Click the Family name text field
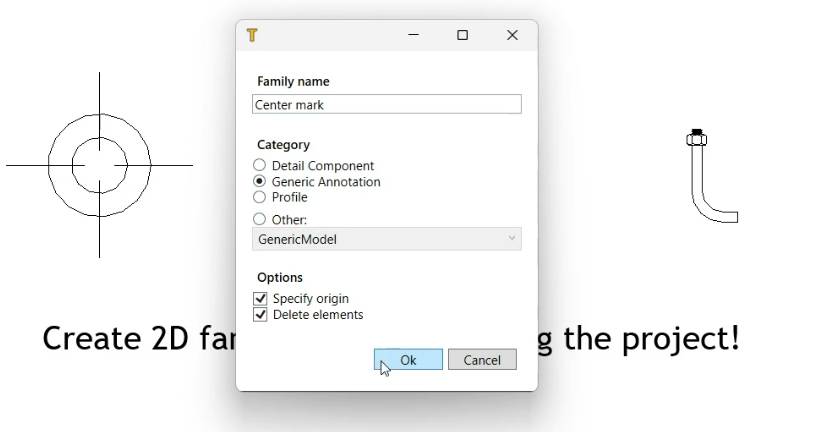The height and width of the screenshot is (432, 821). (x=386, y=104)
